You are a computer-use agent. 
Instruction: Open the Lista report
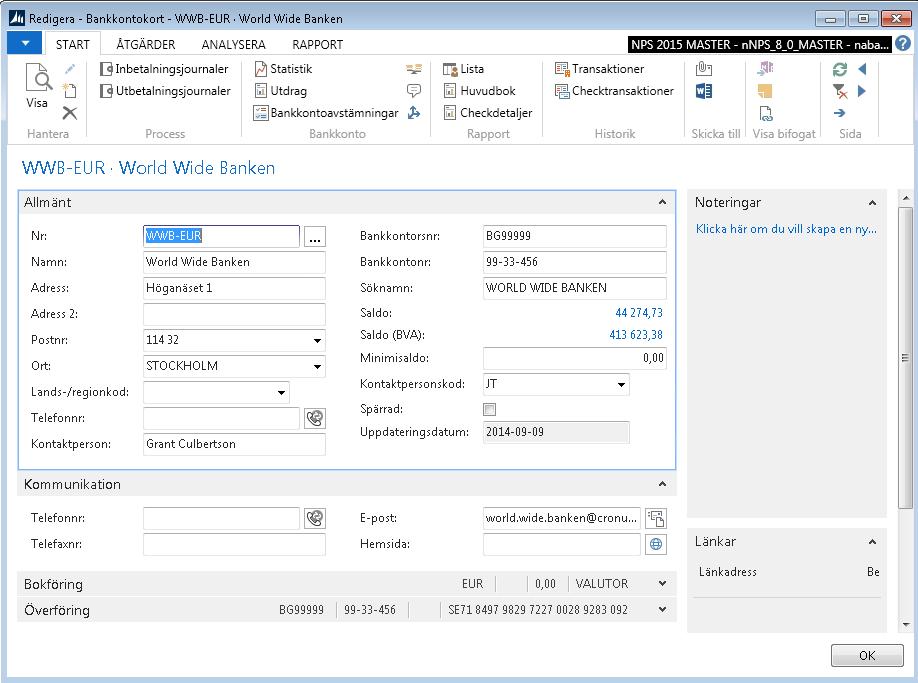coord(464,69)
